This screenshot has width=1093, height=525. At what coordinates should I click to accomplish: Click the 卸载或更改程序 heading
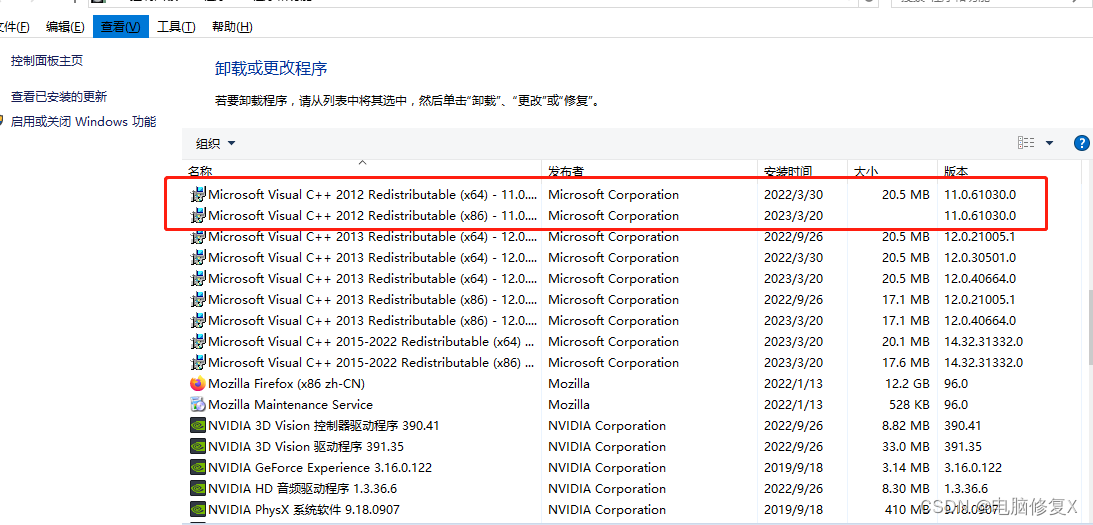(x=271, y=68)
